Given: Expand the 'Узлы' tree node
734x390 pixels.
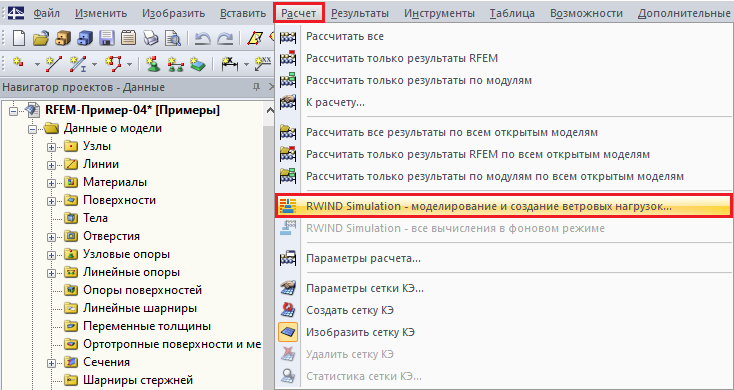Looking at the screenshot, I should click(51, 147).
